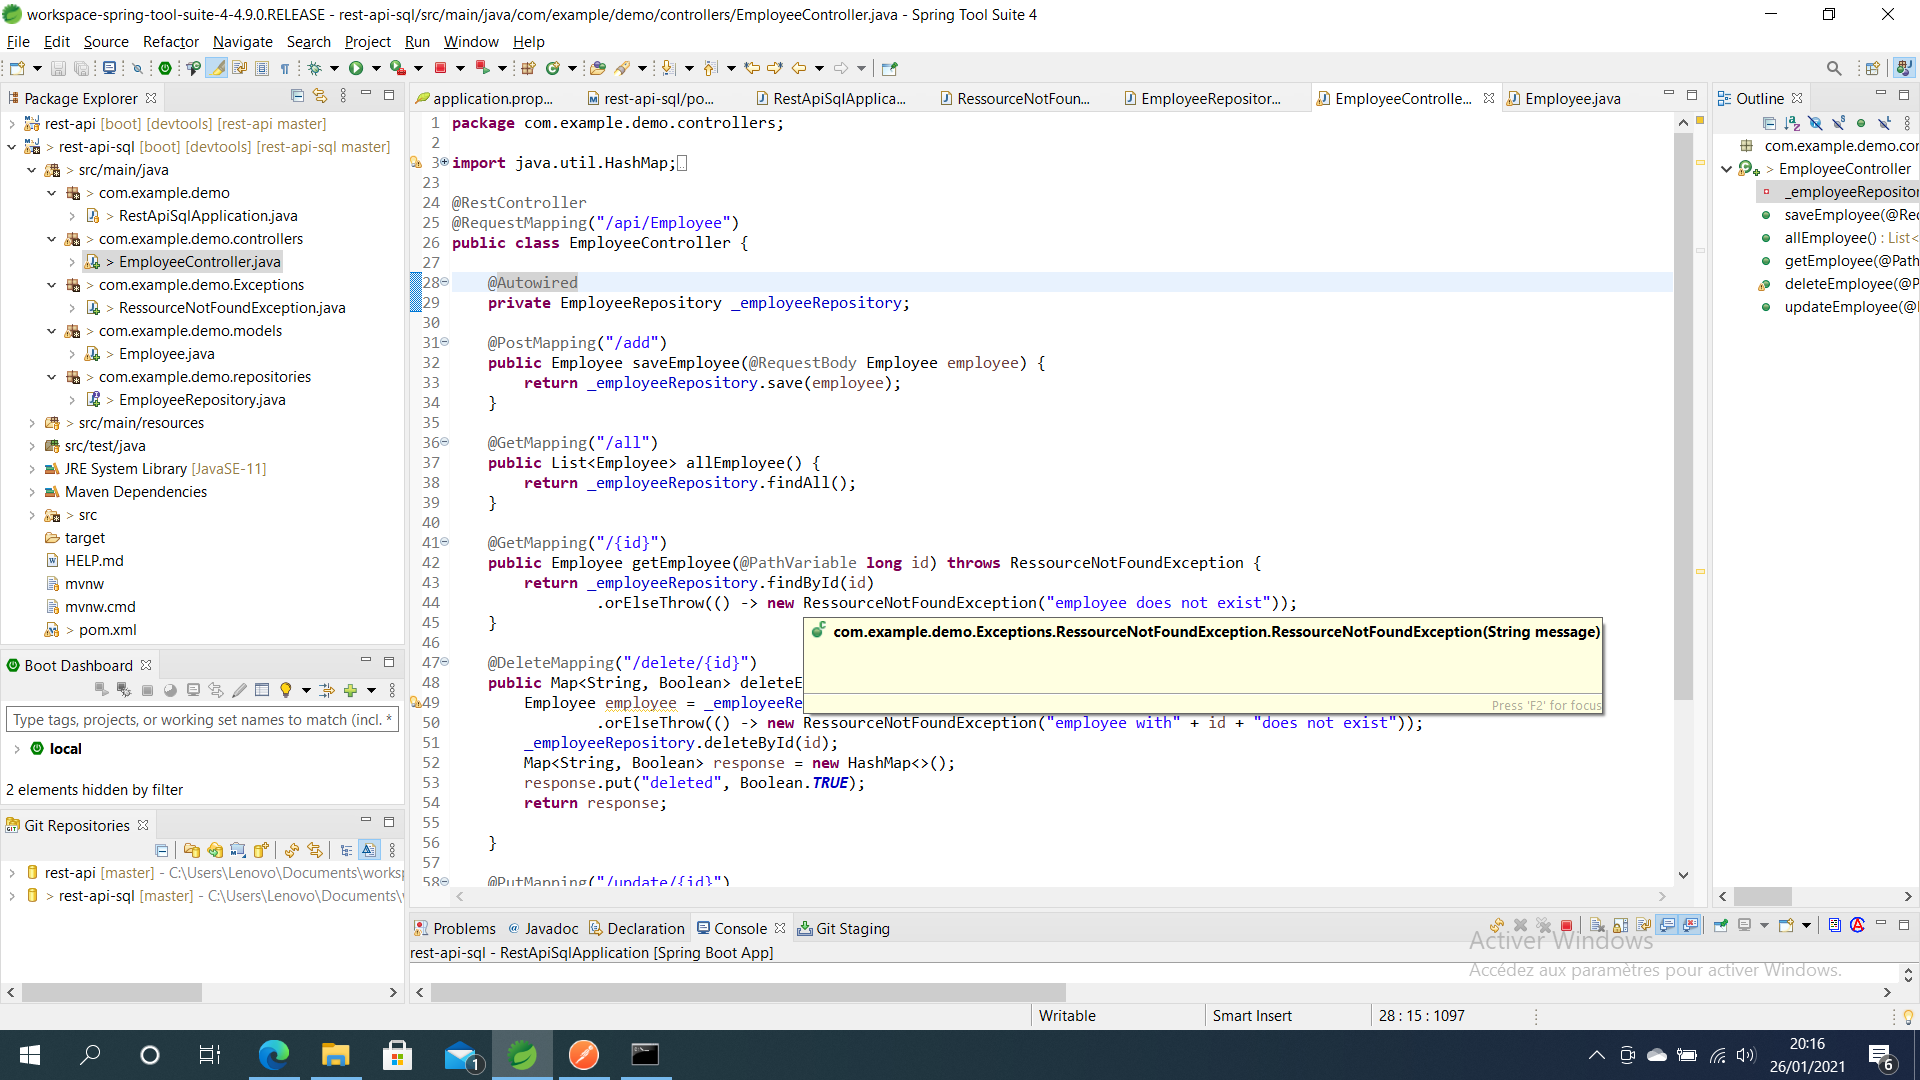Open Boot Dashboard properties table icon
This screenshot has width=1920, height=1080.
tap(262, 690)
